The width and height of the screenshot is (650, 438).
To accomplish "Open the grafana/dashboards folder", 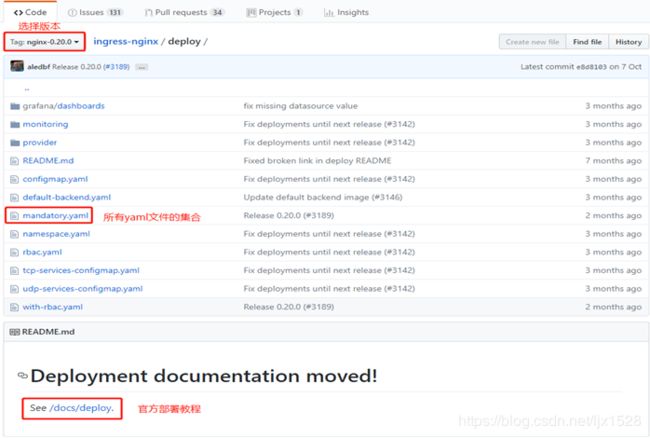I will [63, 106].
